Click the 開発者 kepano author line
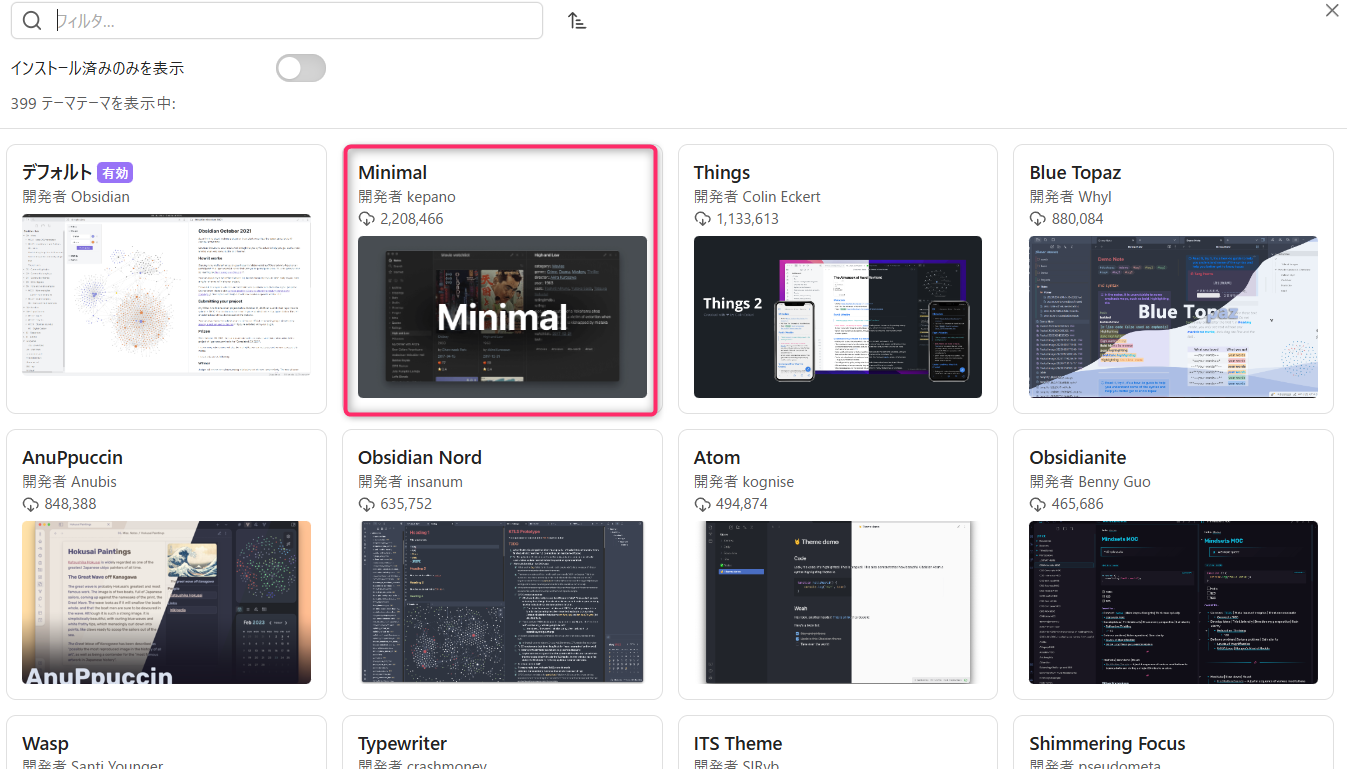Viewport: 1347px width, 769px height. tap(407, 196)
